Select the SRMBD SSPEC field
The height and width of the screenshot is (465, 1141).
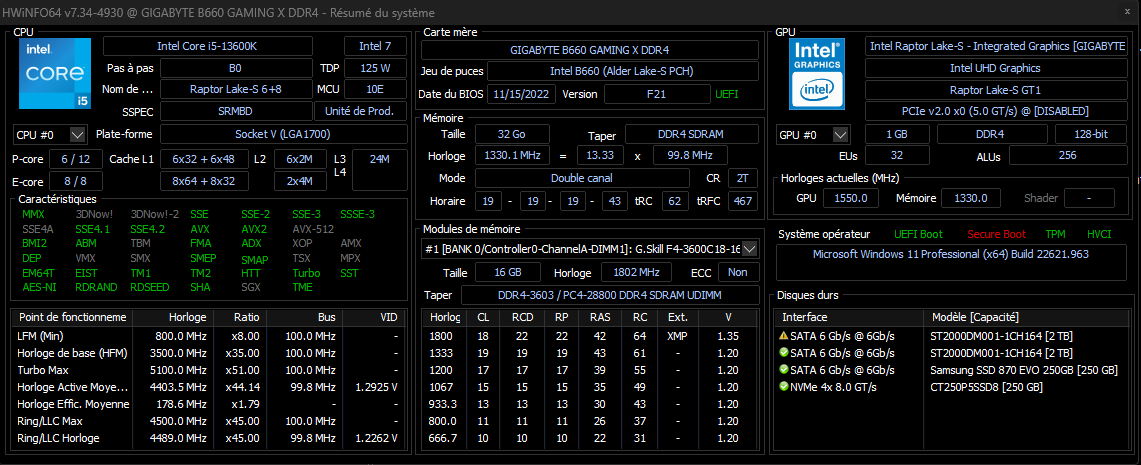[x=236, y=111]
